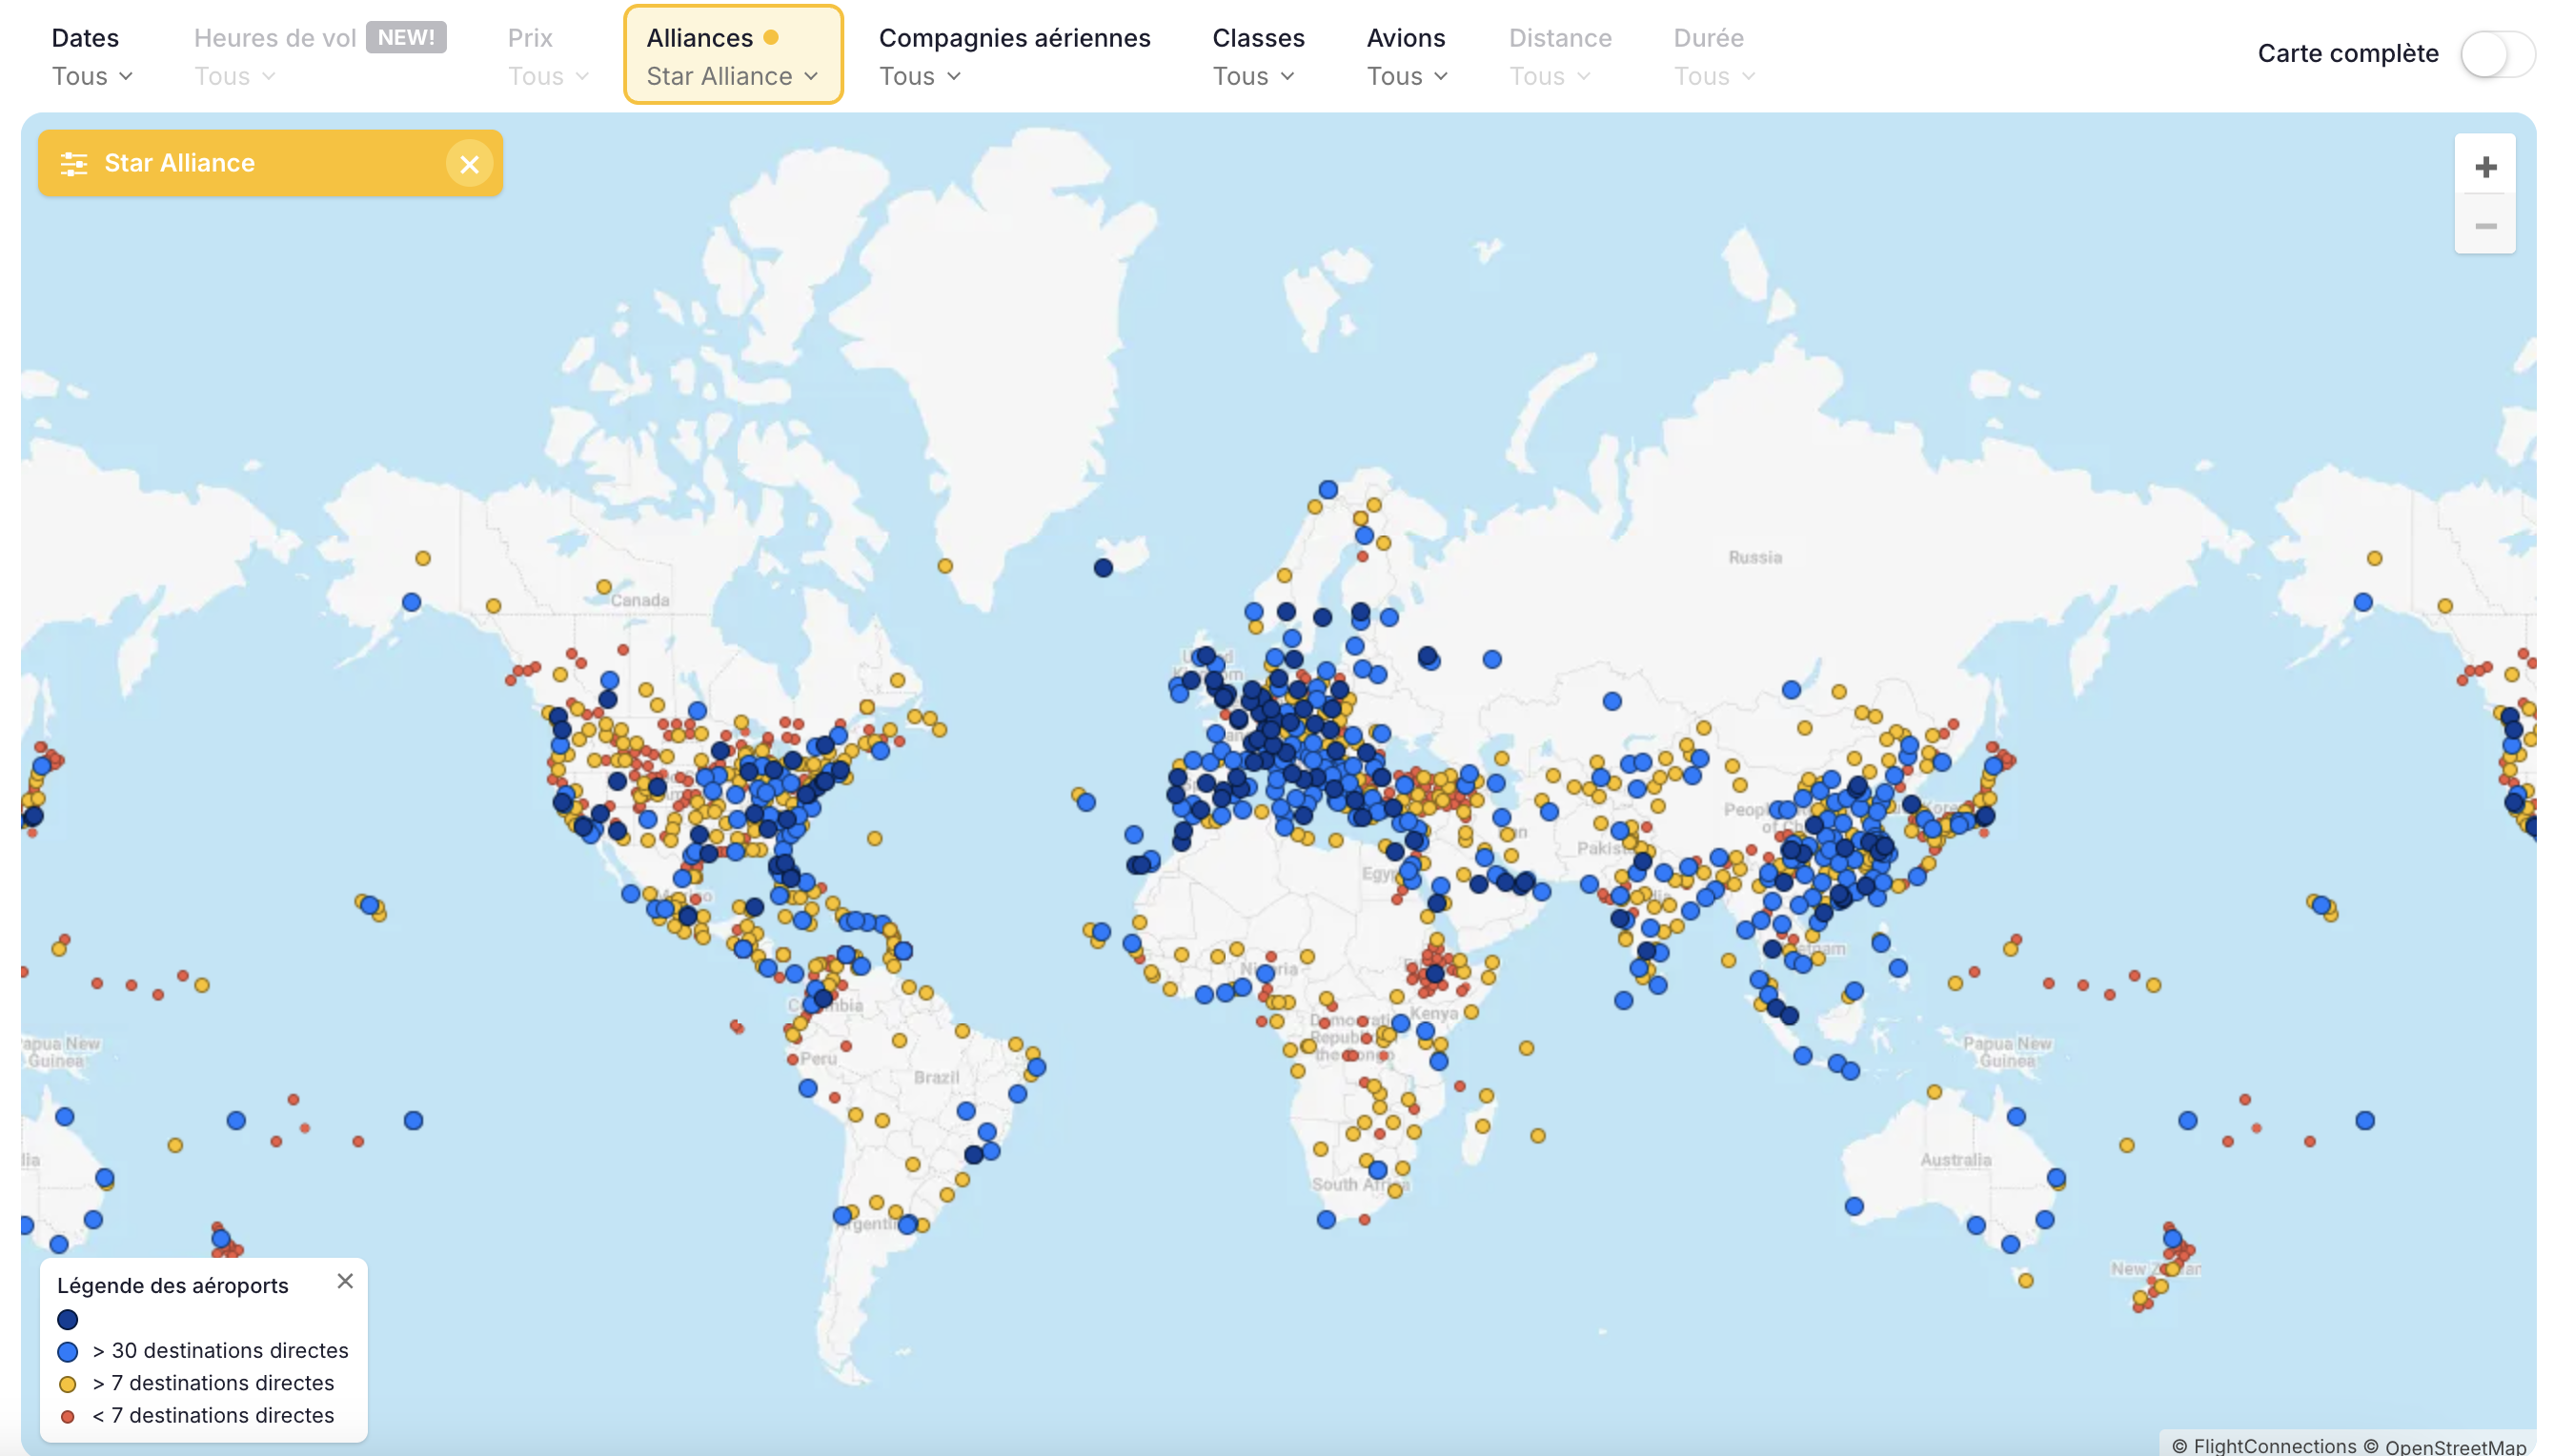
Task: Select the yellow Greenland airport marker
Action: (x=945, y=565)
